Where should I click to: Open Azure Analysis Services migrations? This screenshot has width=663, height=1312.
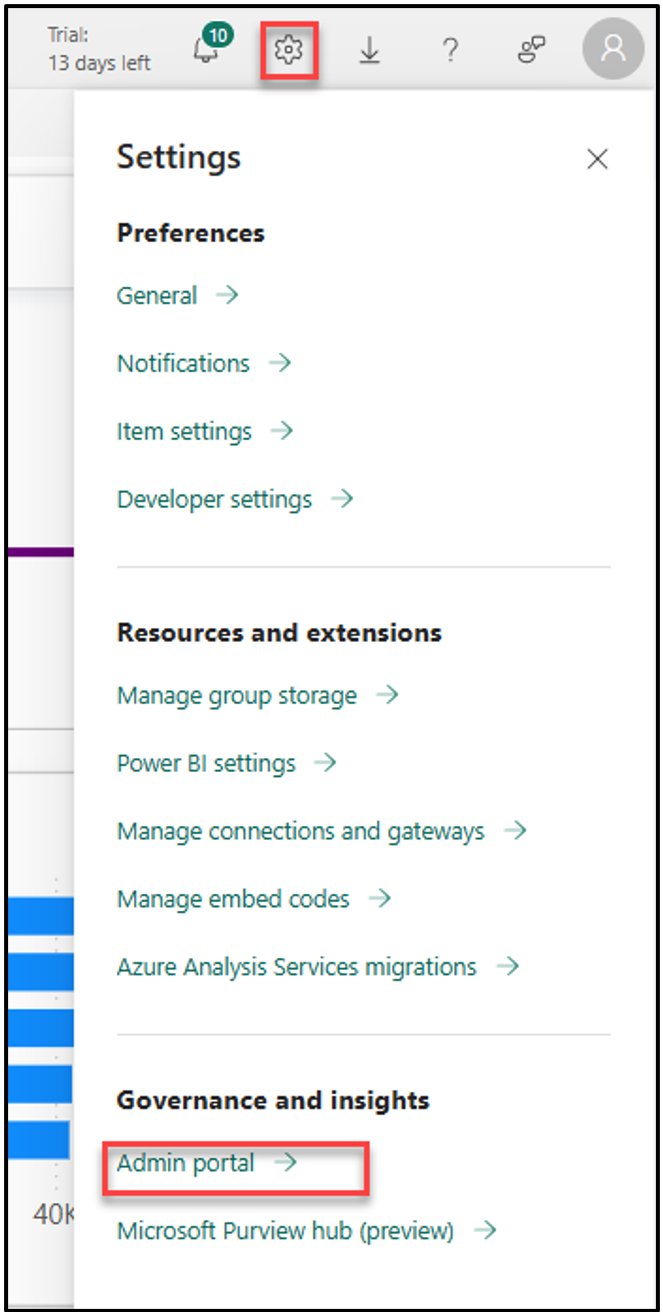318,967
